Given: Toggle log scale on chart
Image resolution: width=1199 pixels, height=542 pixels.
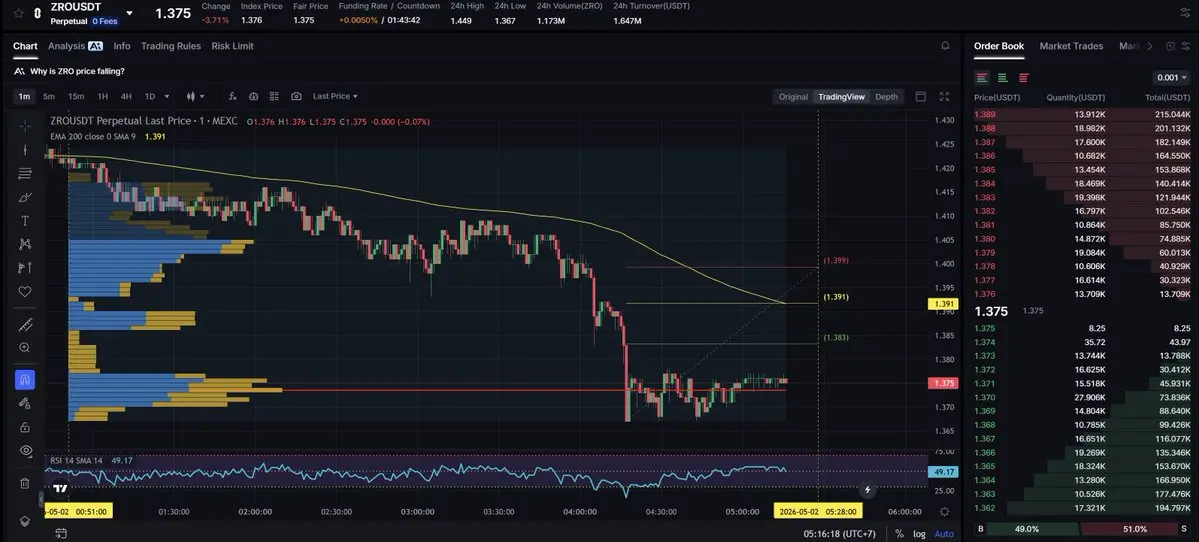Looking at the screenshot, I should pyautogui.click(x=919, y=534).
